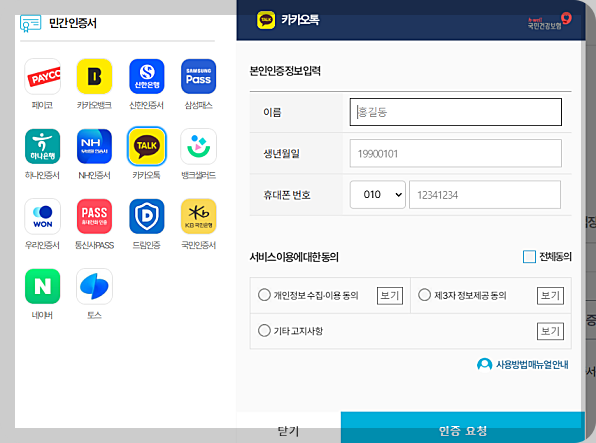Focus the phone number input field
This screenshot has height=443, width=596.
(485, 195)
